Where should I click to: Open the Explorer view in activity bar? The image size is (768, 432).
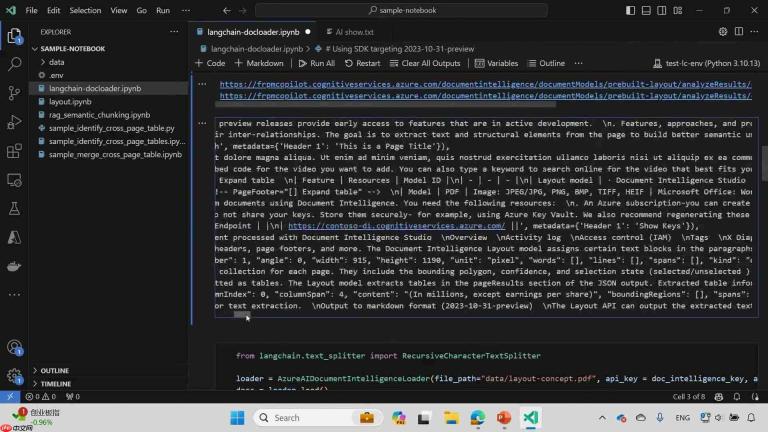14,36
